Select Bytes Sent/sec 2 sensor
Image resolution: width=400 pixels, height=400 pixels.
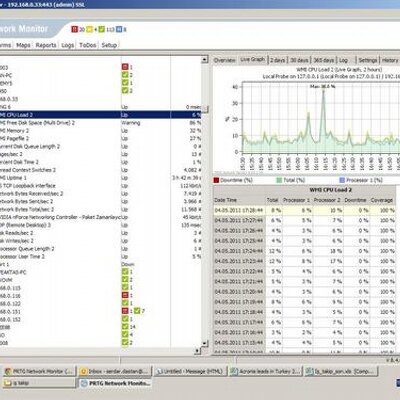click(x=101, y=201)
